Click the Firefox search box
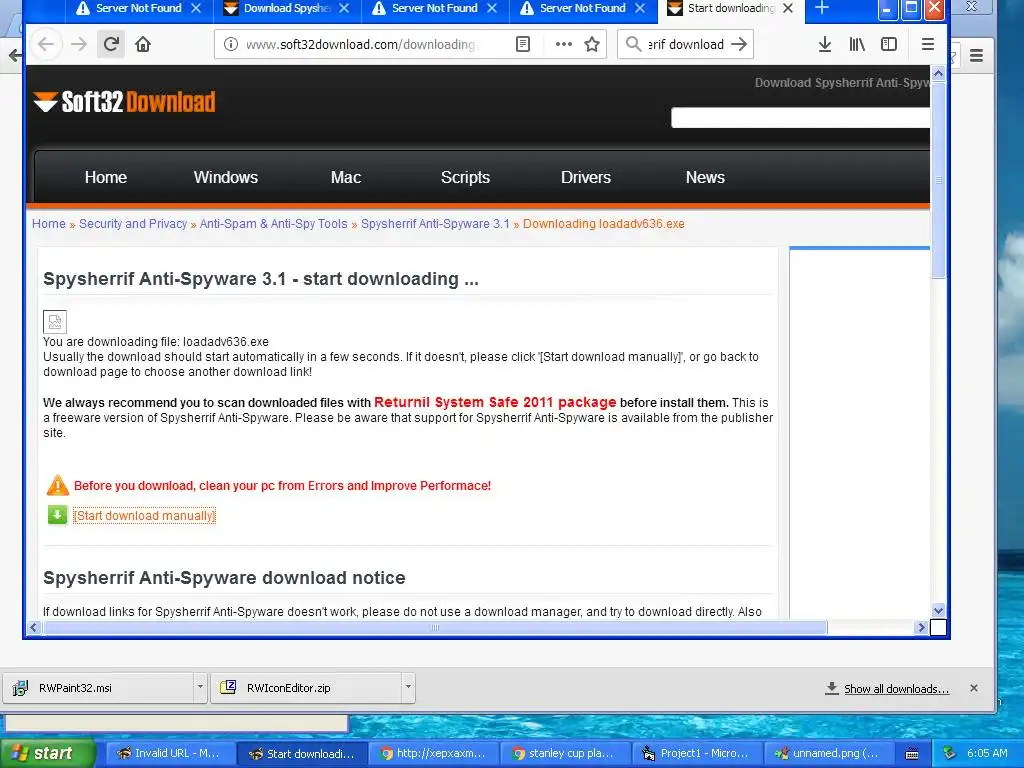 pyautogui.click(x=686, y=44)
